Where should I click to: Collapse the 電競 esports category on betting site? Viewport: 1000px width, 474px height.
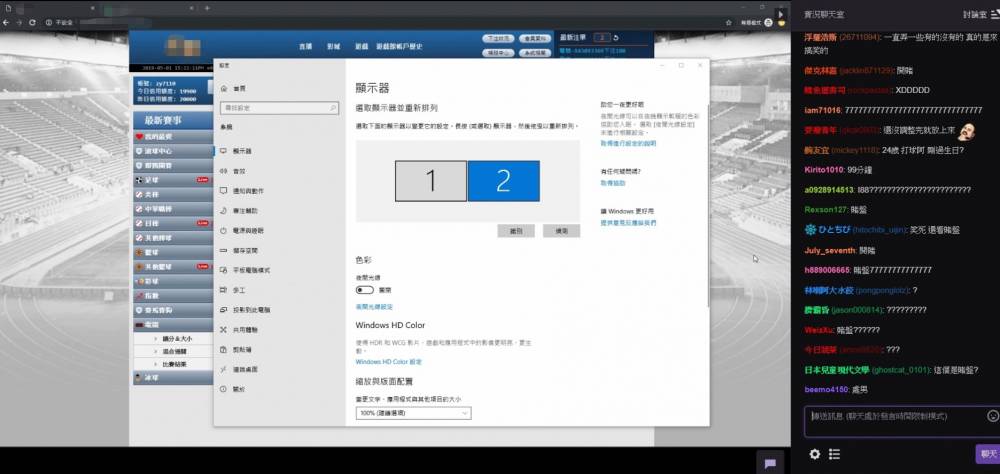(x=173, y=325)
